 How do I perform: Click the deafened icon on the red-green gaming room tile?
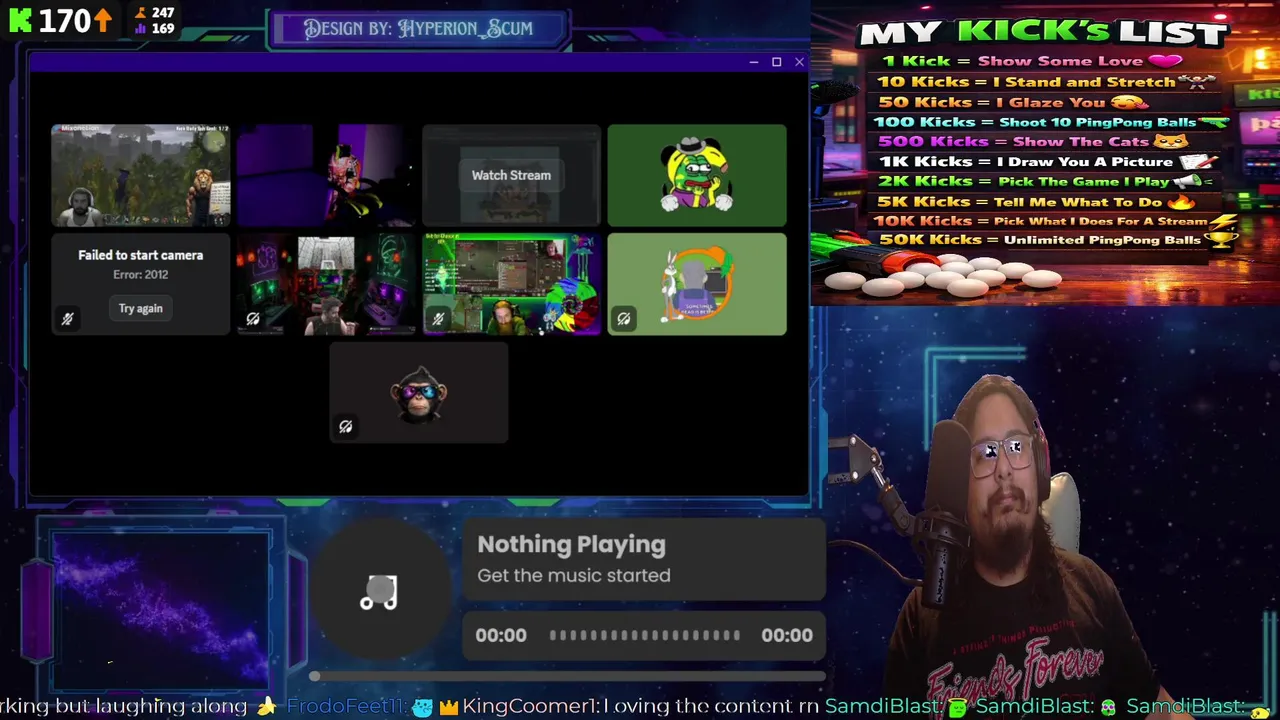pos(253,319)
